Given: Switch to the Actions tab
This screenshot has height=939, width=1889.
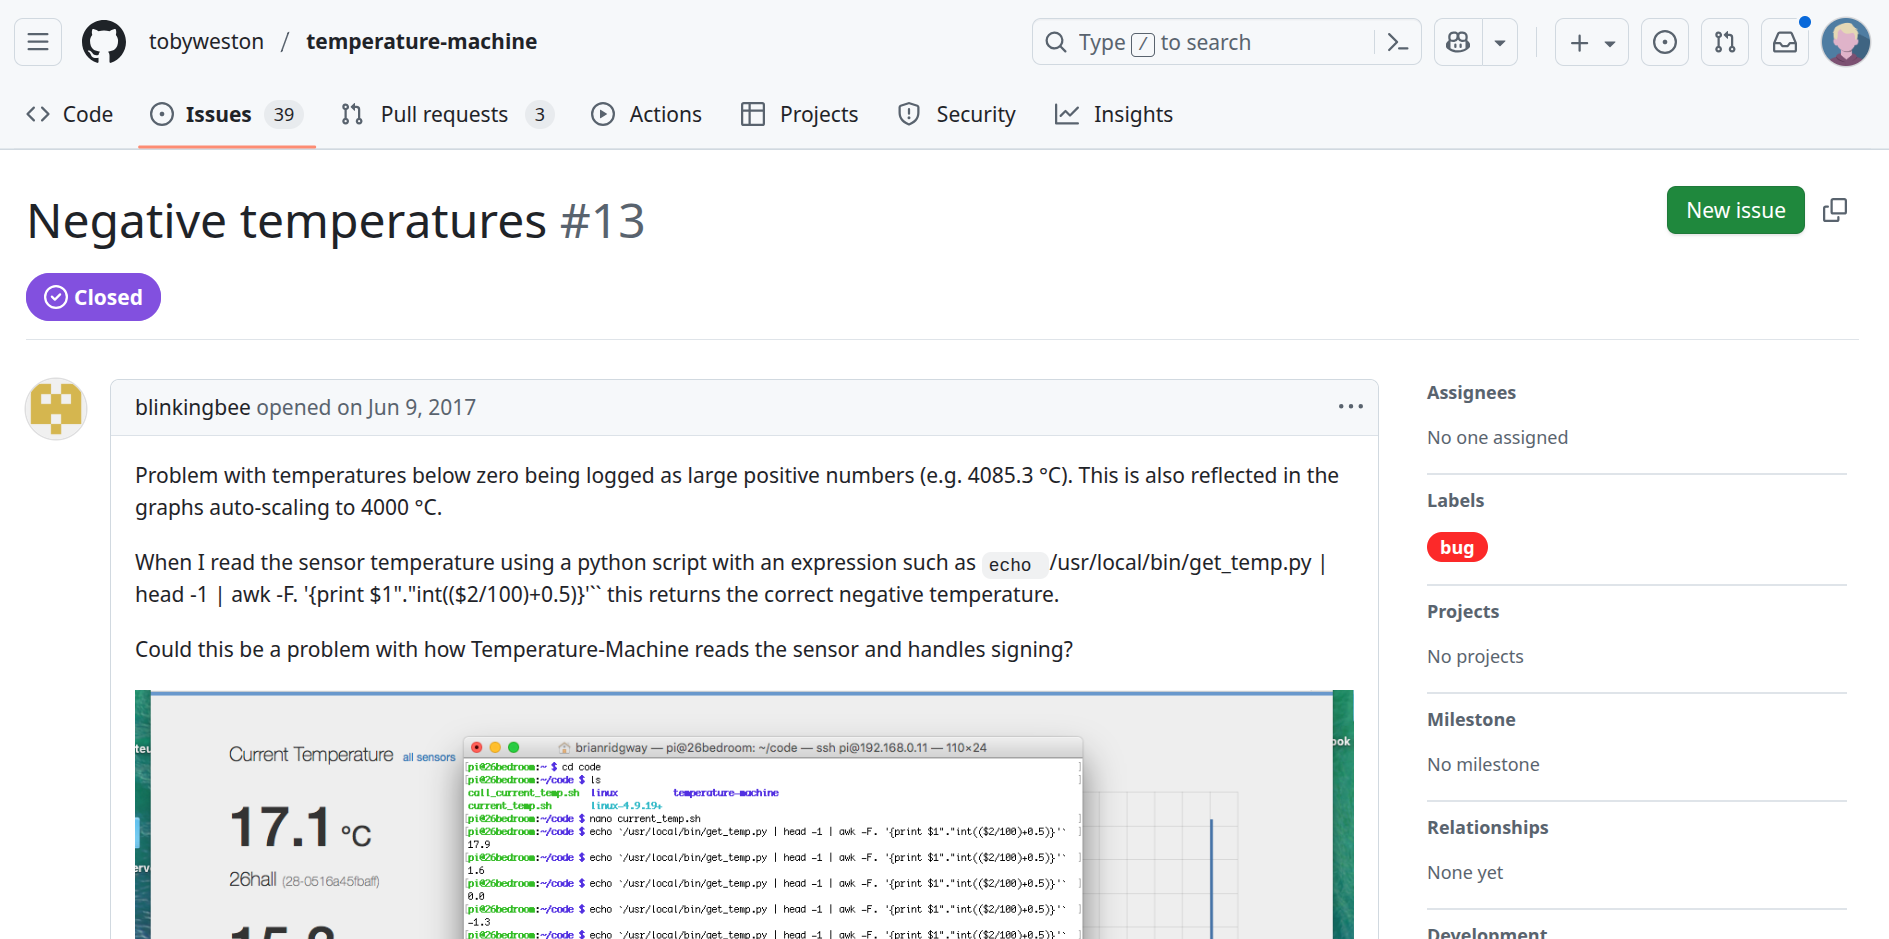Looking at the screenshot, I should 647,115.
